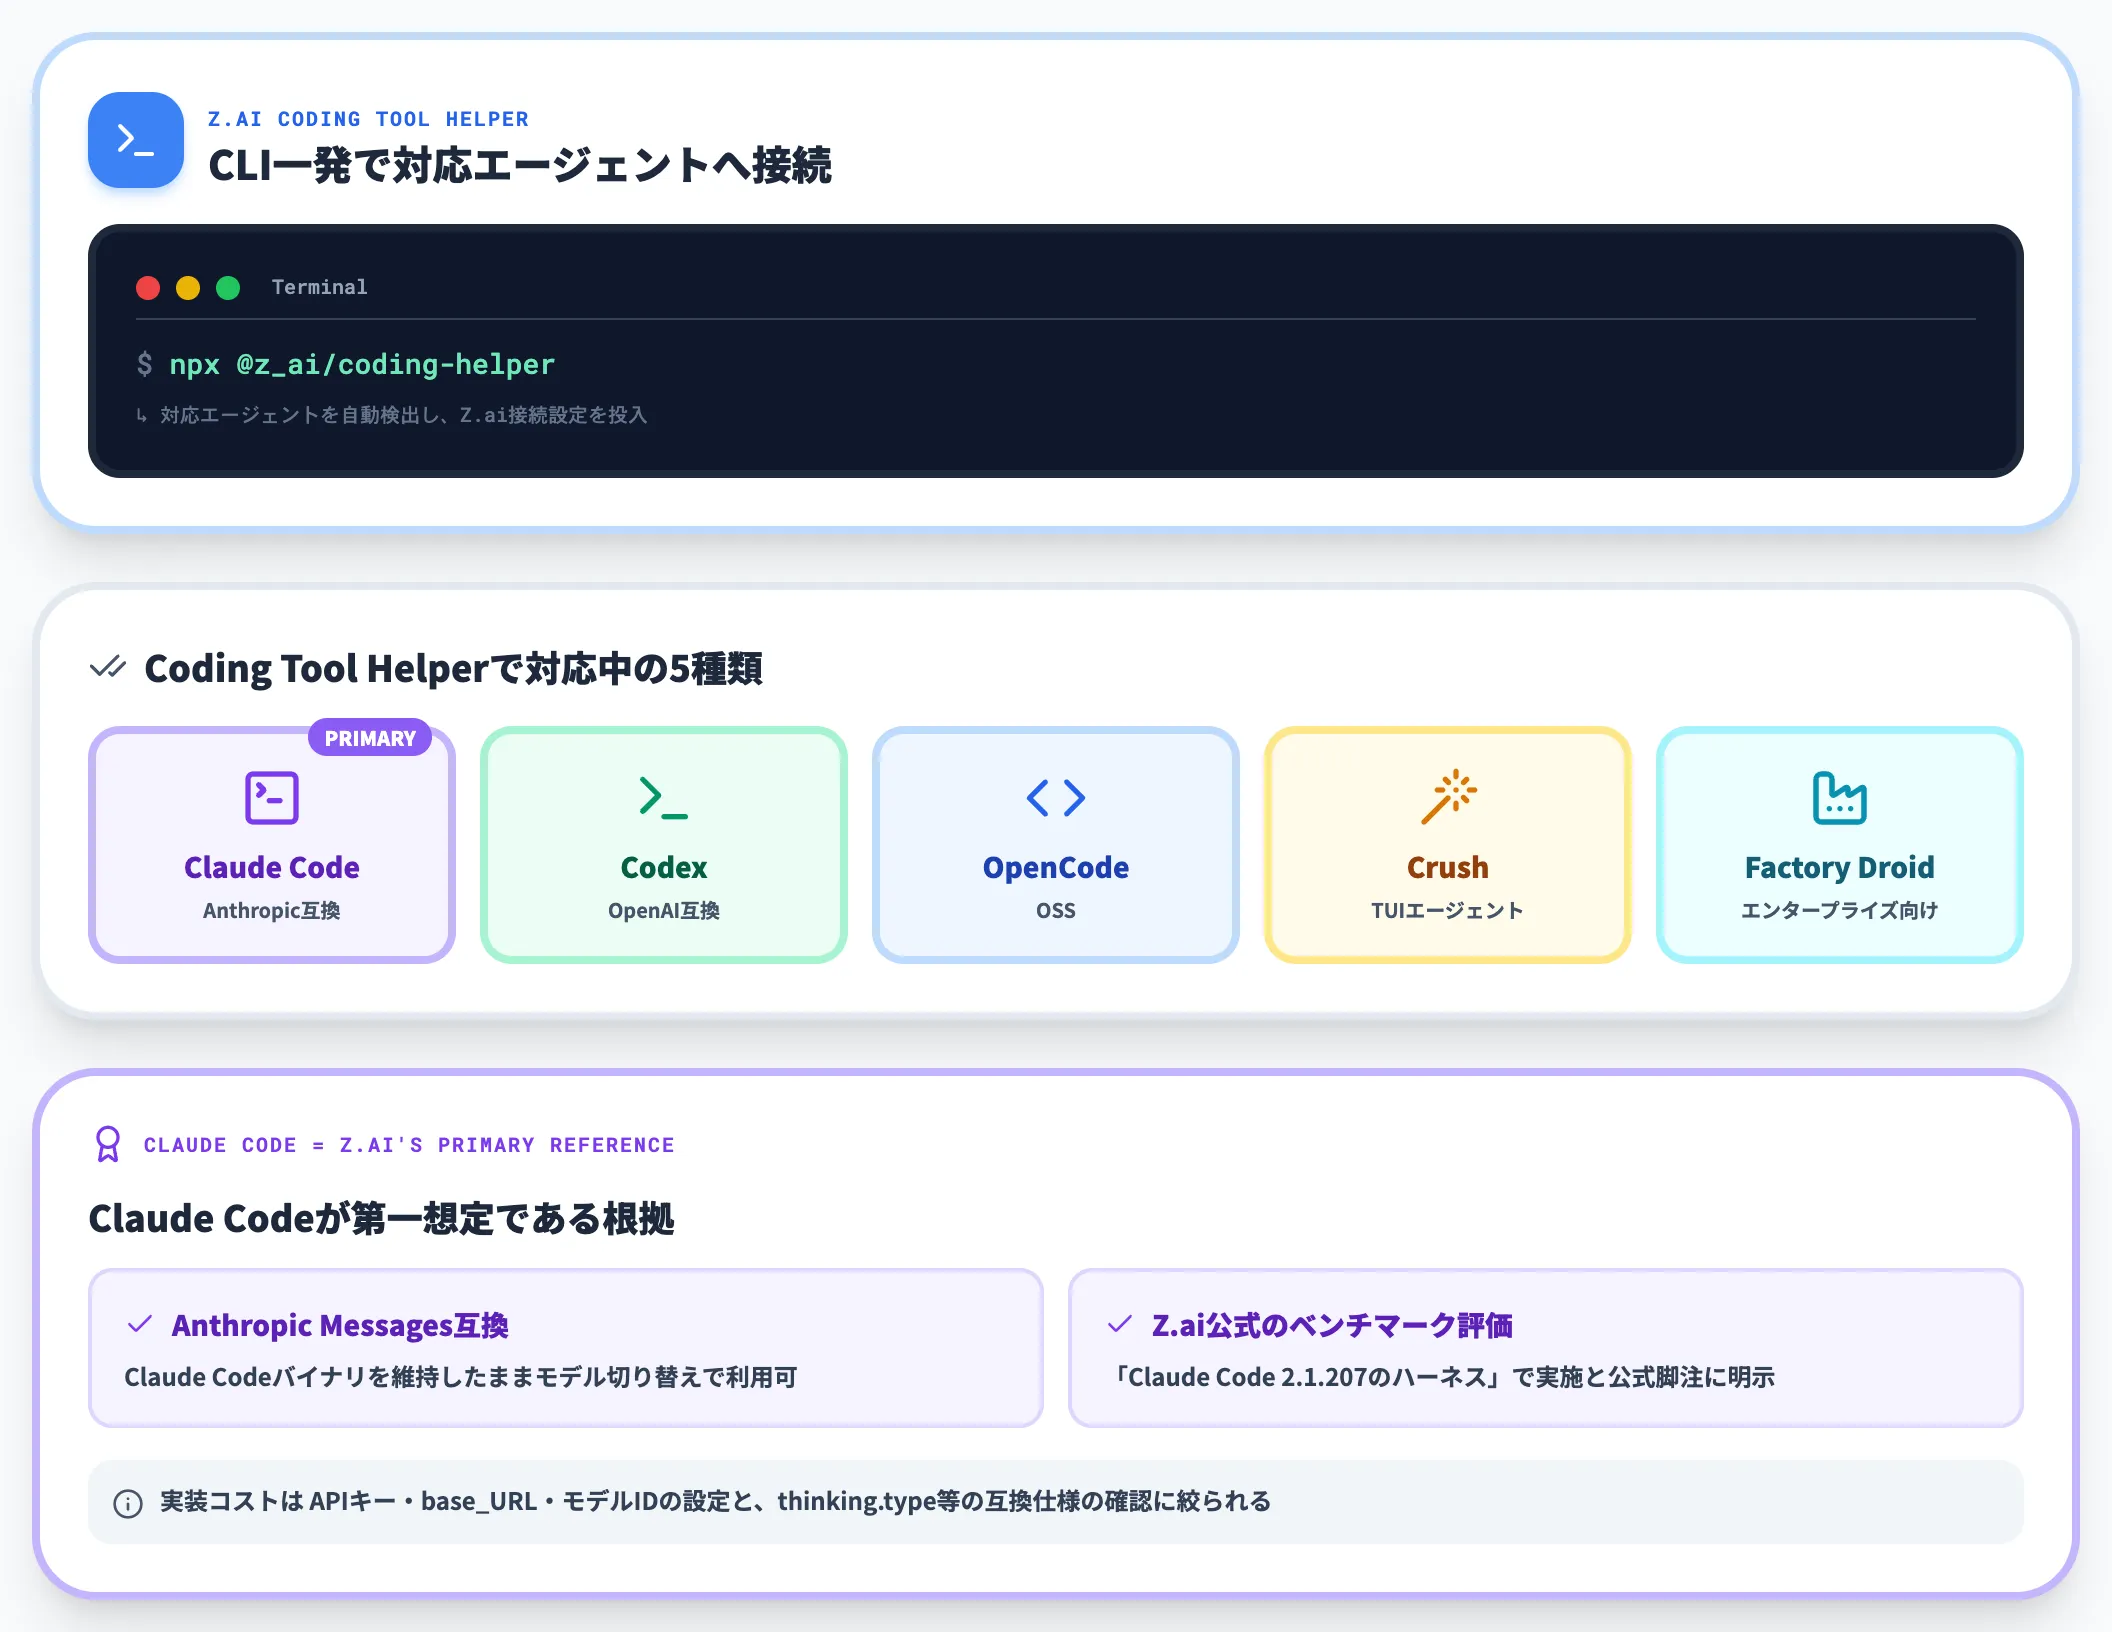
Task: Click the Crush magic wand icon
Action: point(1448,797)
